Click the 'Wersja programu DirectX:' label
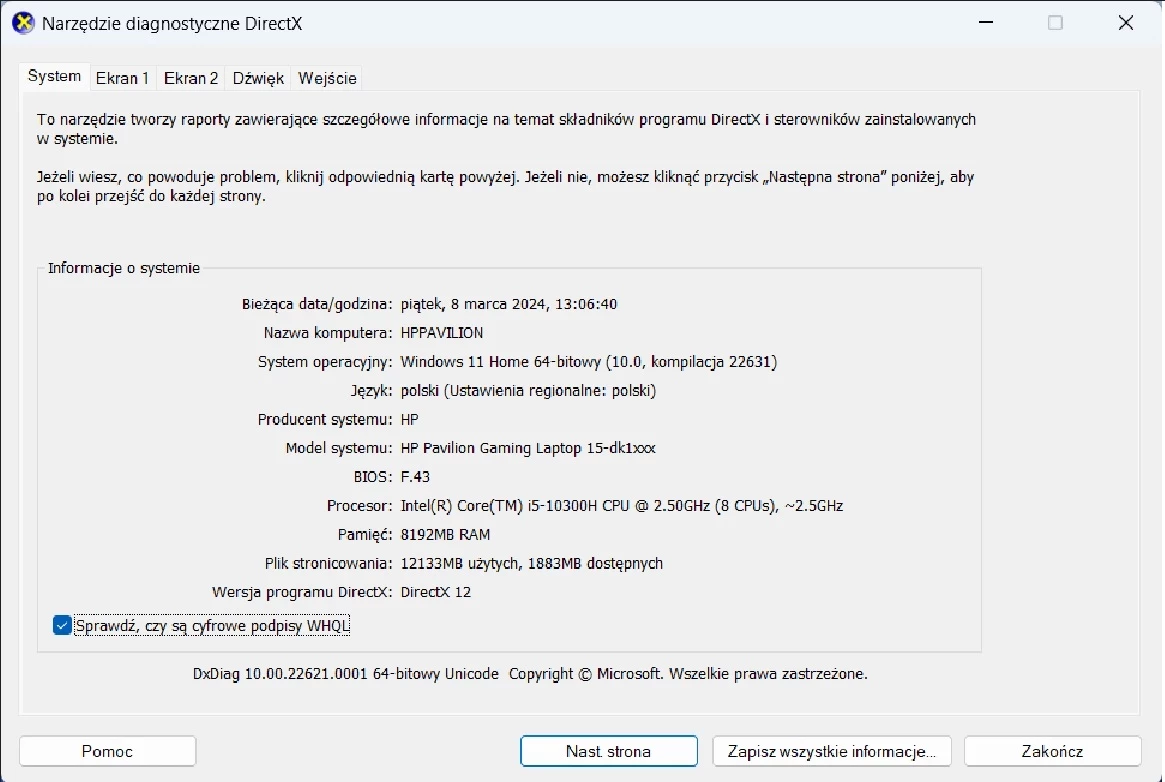Viewport: 1165px width, 782px height. point(302,592)
